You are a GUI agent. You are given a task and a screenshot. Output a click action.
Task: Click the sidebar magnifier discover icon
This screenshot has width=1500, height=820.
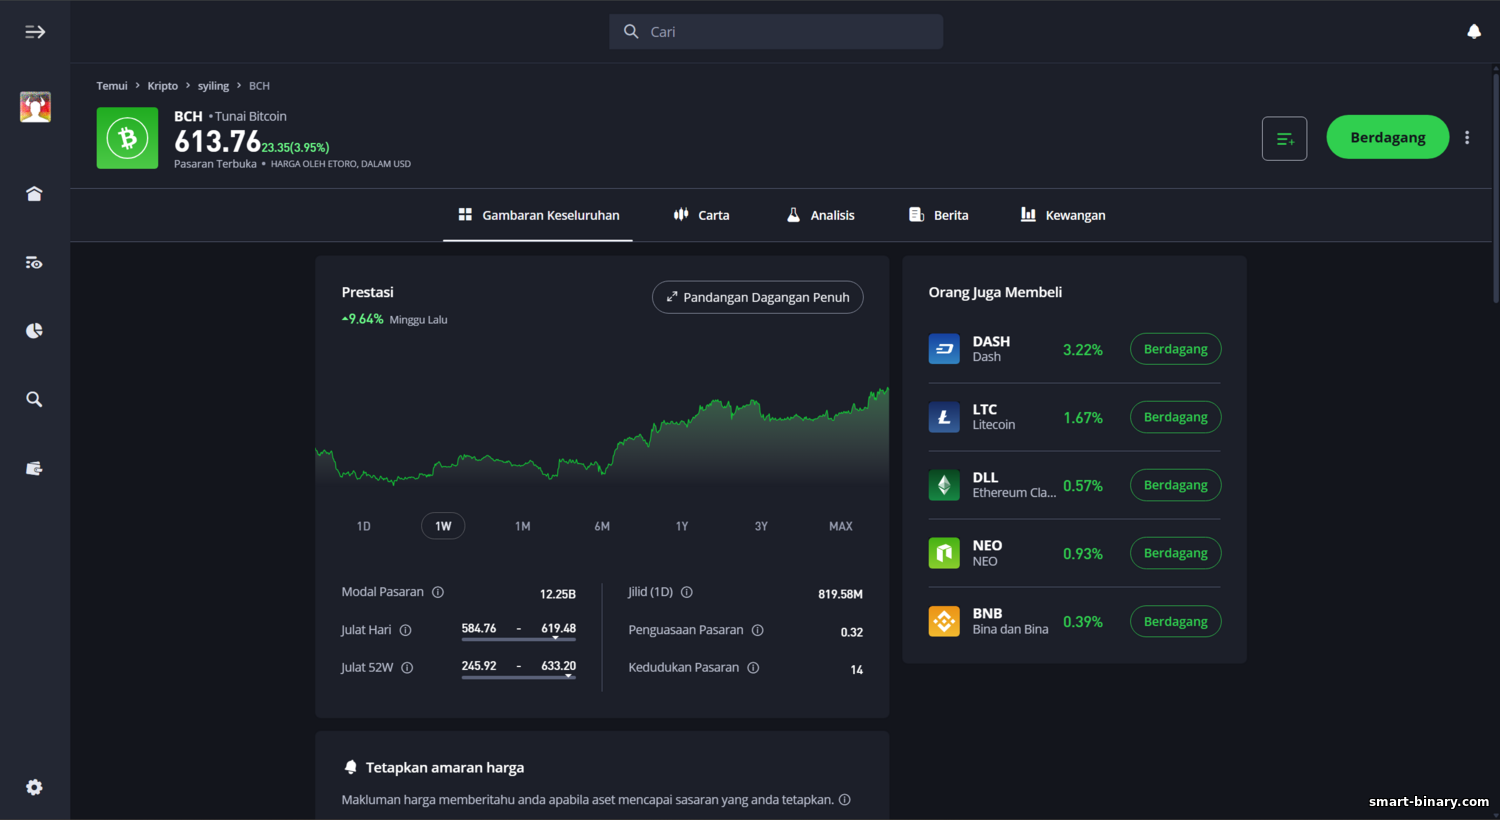coord(34,400)
